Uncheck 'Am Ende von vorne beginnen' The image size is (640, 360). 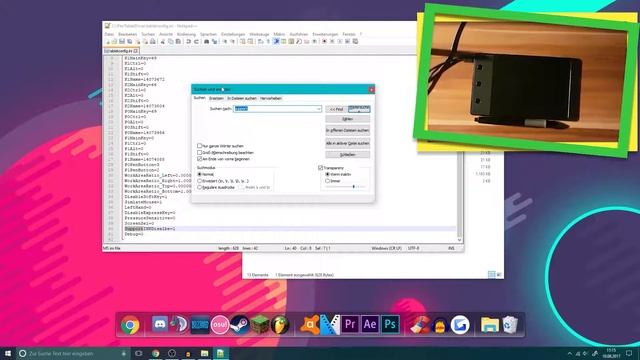tap(200, 159)
